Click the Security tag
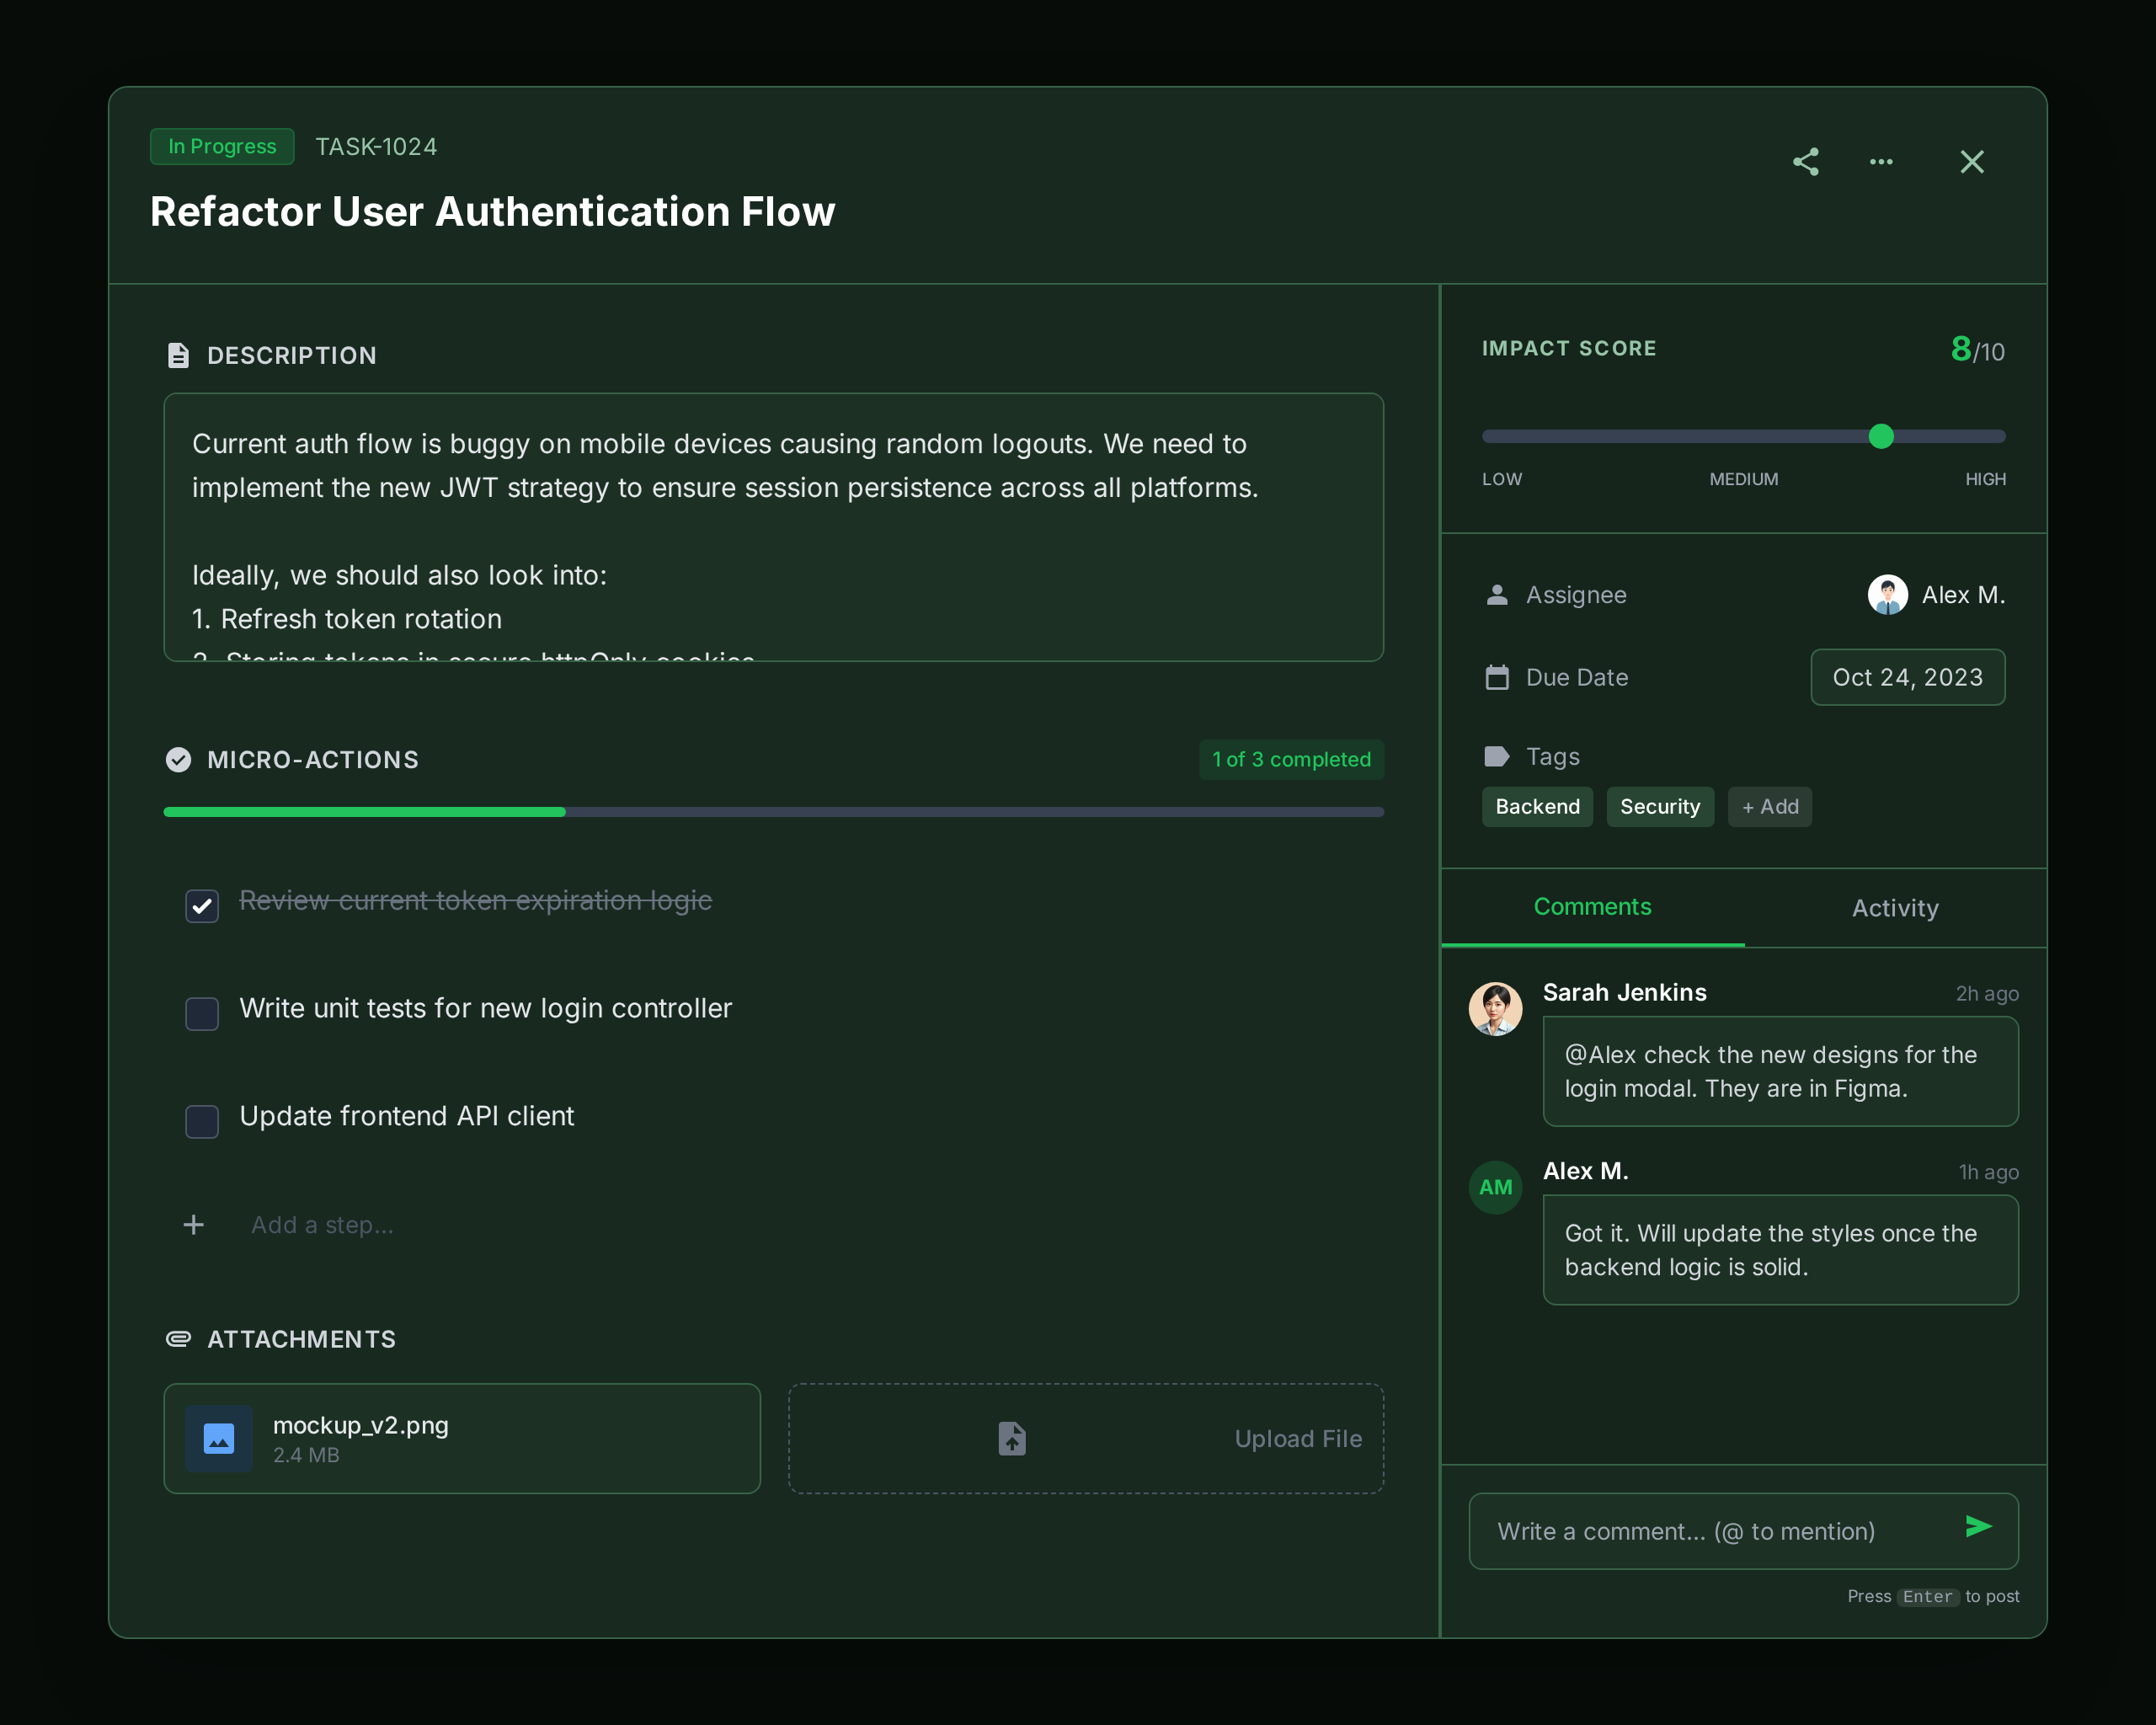The image size is (2156, 1725). click(1660, 807)
